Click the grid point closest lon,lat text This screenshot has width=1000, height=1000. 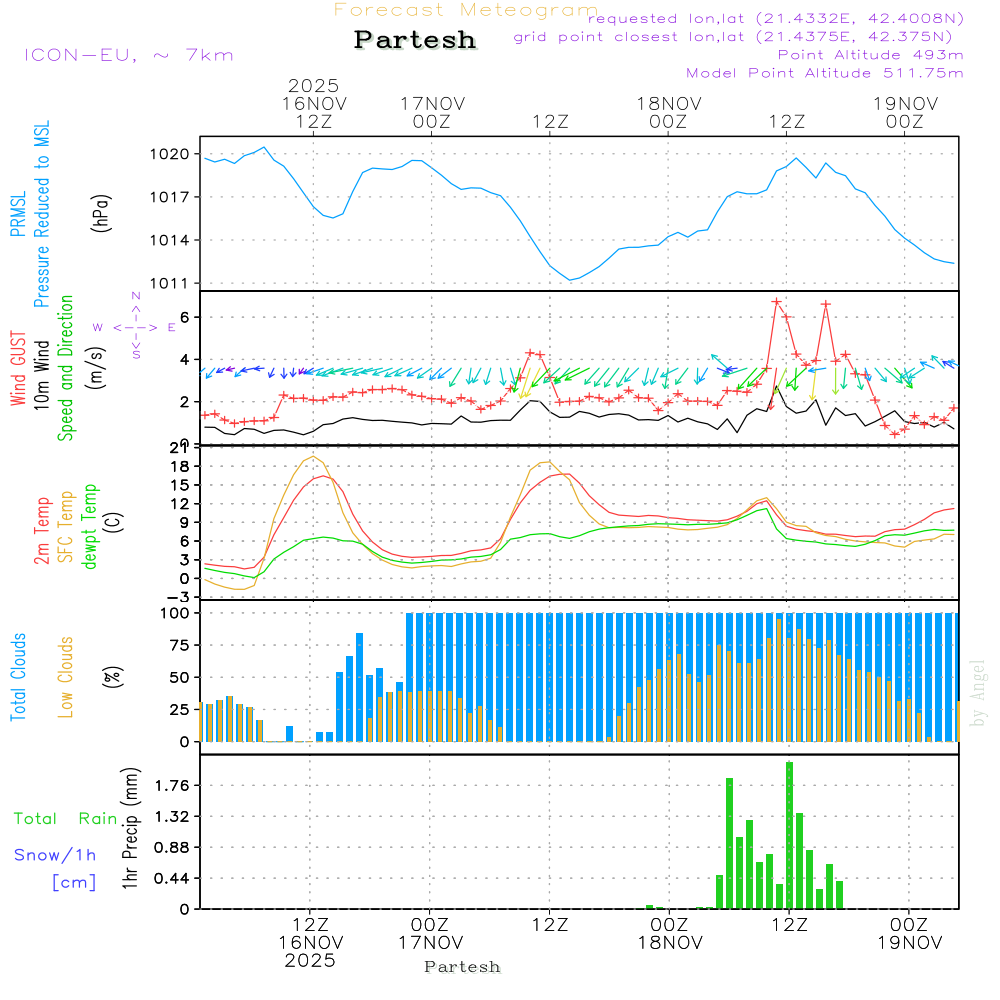[x=738, y=37]
